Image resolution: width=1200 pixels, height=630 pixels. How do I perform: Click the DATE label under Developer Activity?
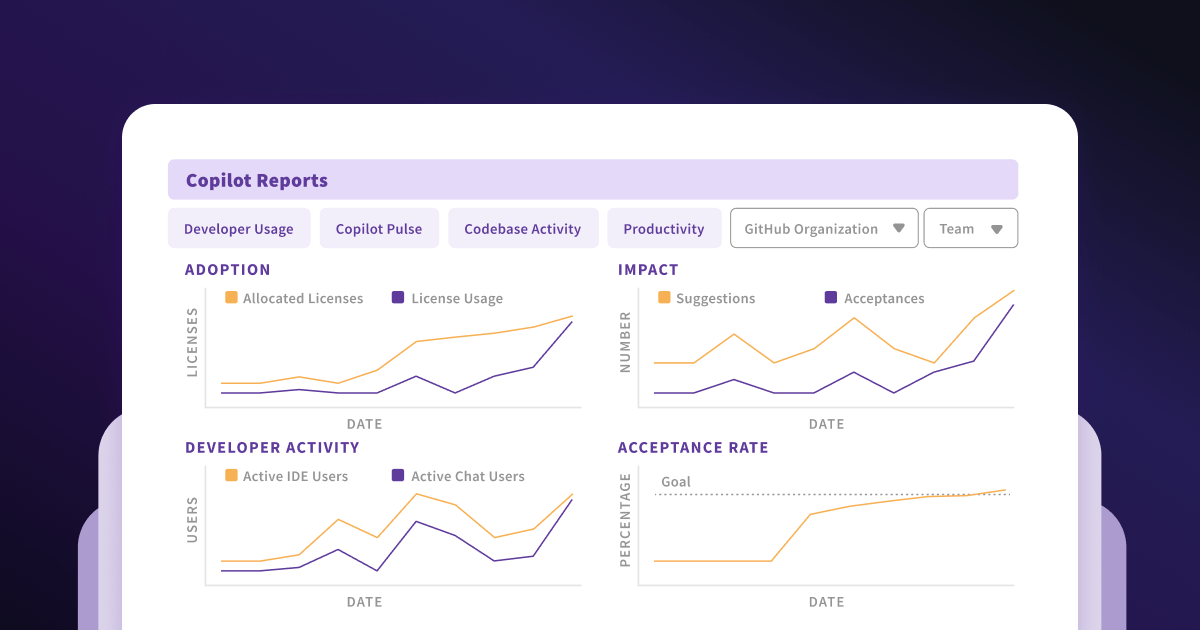(365, 602)
